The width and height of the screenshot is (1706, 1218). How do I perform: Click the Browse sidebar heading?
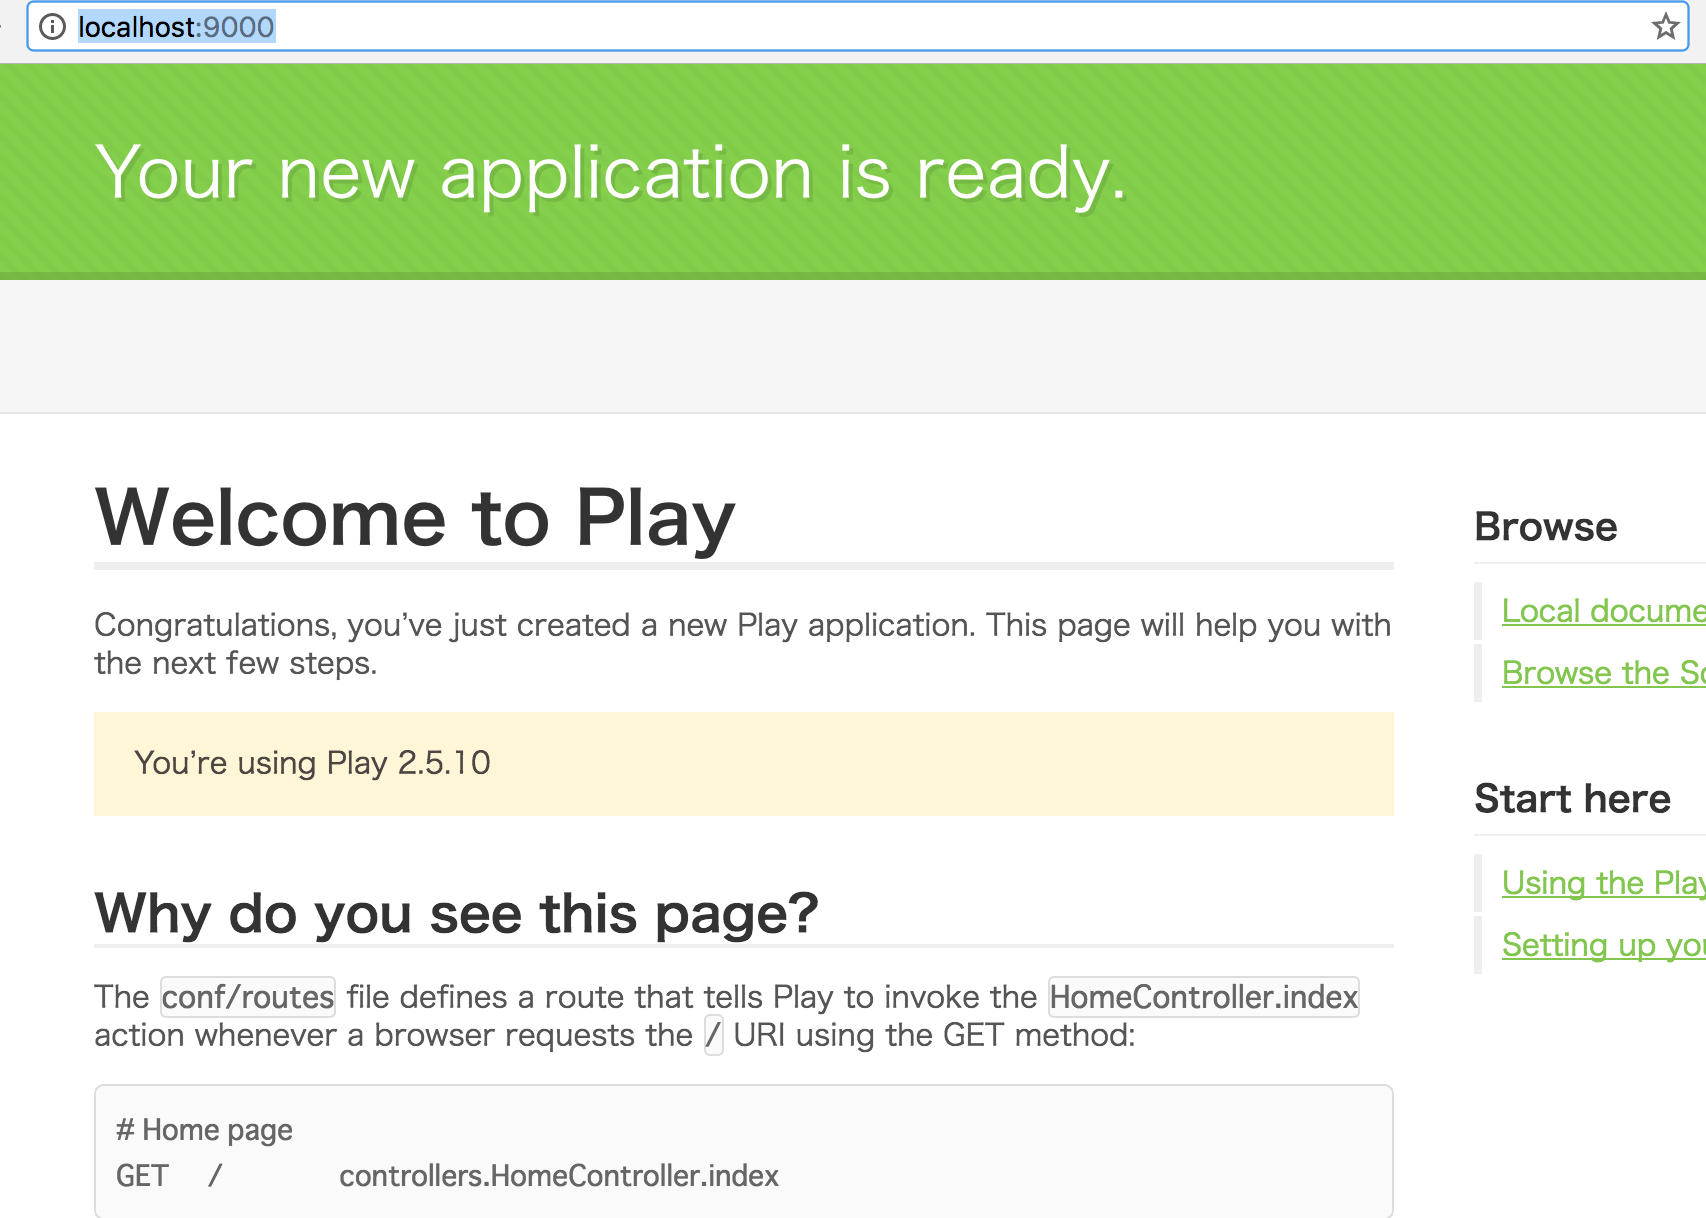pyautogui.click(x=1546, y=527)
